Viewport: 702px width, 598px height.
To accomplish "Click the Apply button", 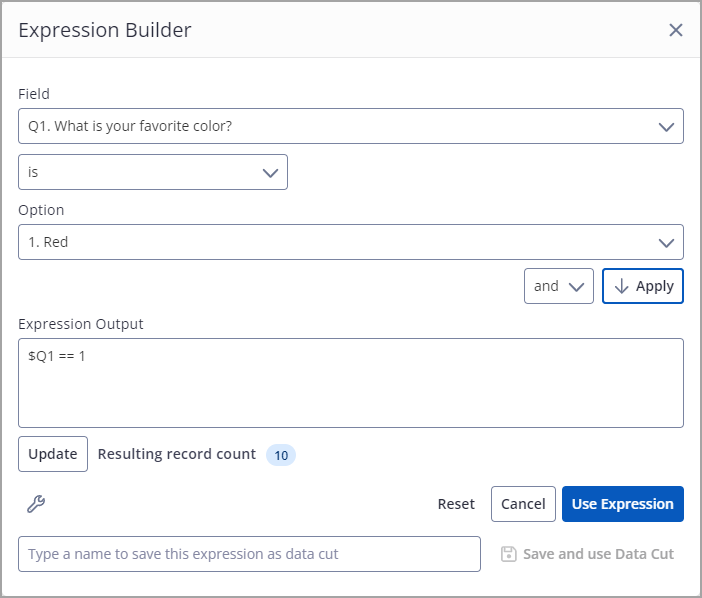I will [642, 286].
